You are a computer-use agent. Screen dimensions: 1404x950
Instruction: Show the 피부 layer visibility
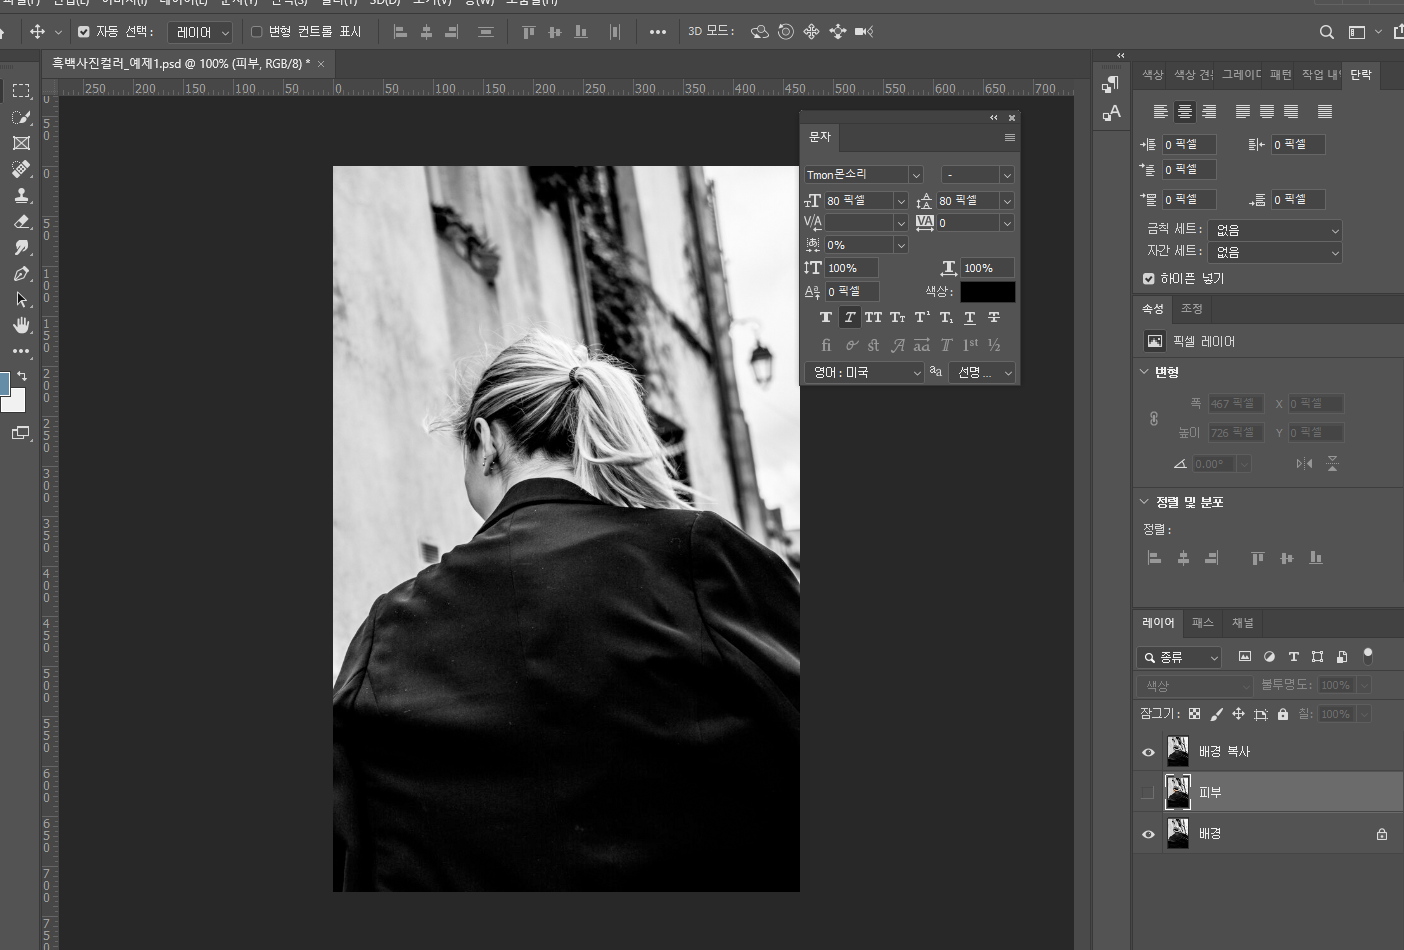click(1148, 793)
